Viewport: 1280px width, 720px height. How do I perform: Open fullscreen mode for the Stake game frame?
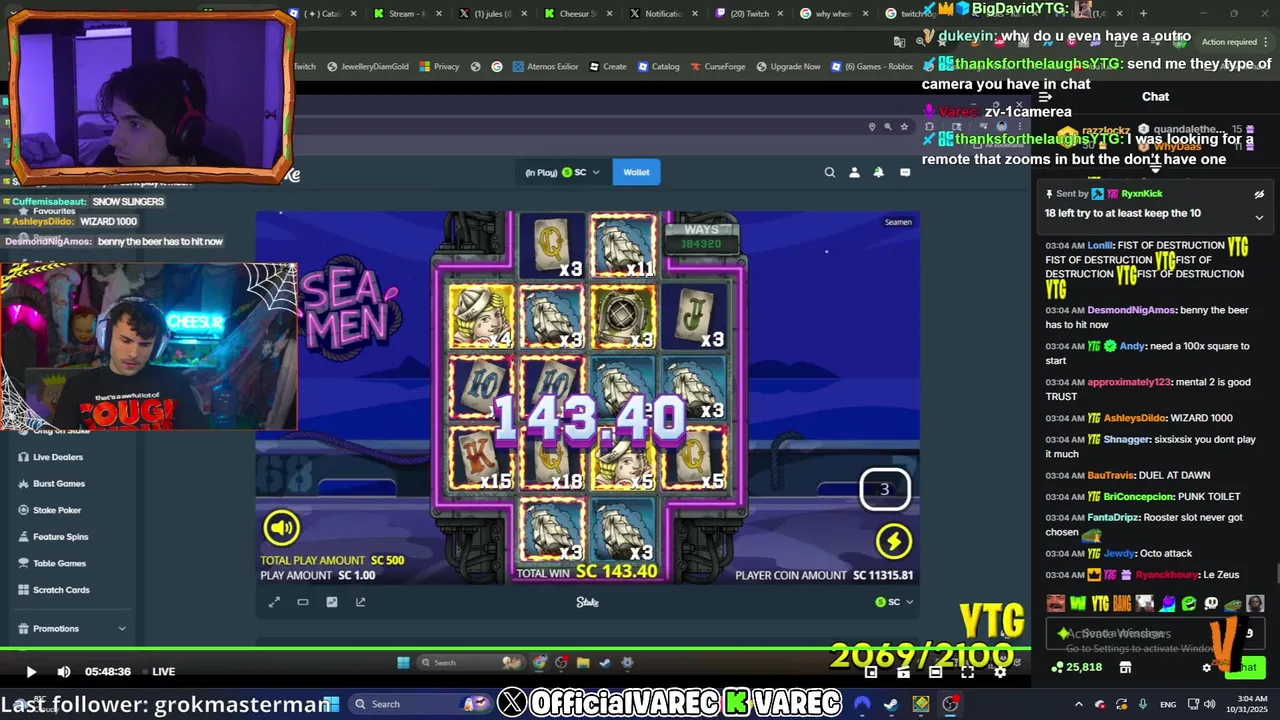(x=274, y=602)
